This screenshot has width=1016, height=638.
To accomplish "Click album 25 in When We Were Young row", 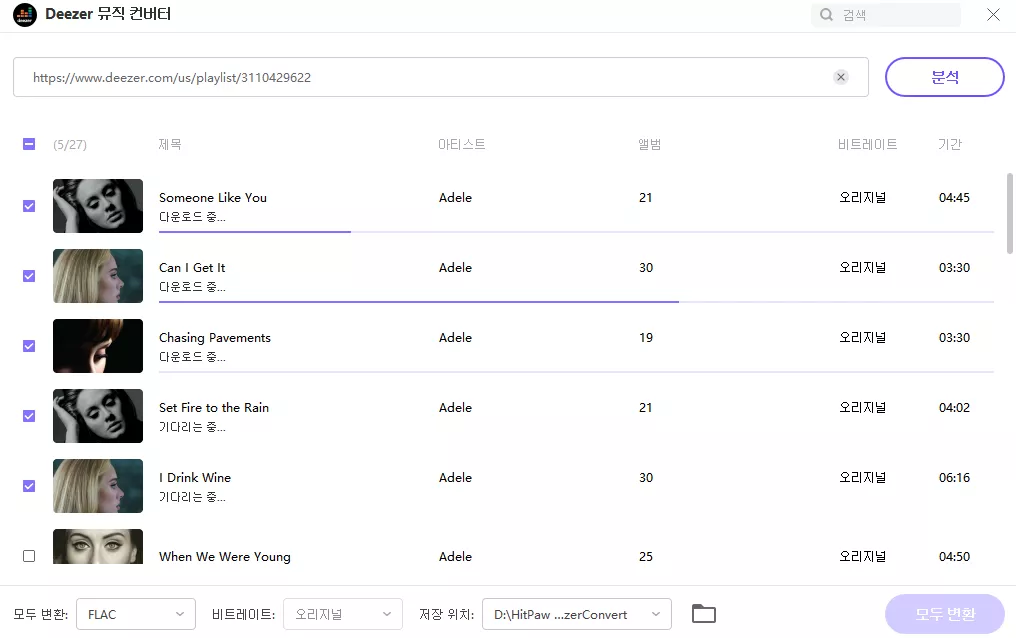I will coord(645,556).
